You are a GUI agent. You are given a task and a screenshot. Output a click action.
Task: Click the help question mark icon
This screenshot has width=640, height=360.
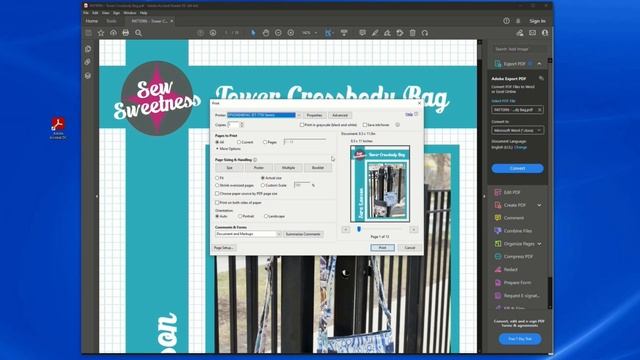tap(506, 21)
